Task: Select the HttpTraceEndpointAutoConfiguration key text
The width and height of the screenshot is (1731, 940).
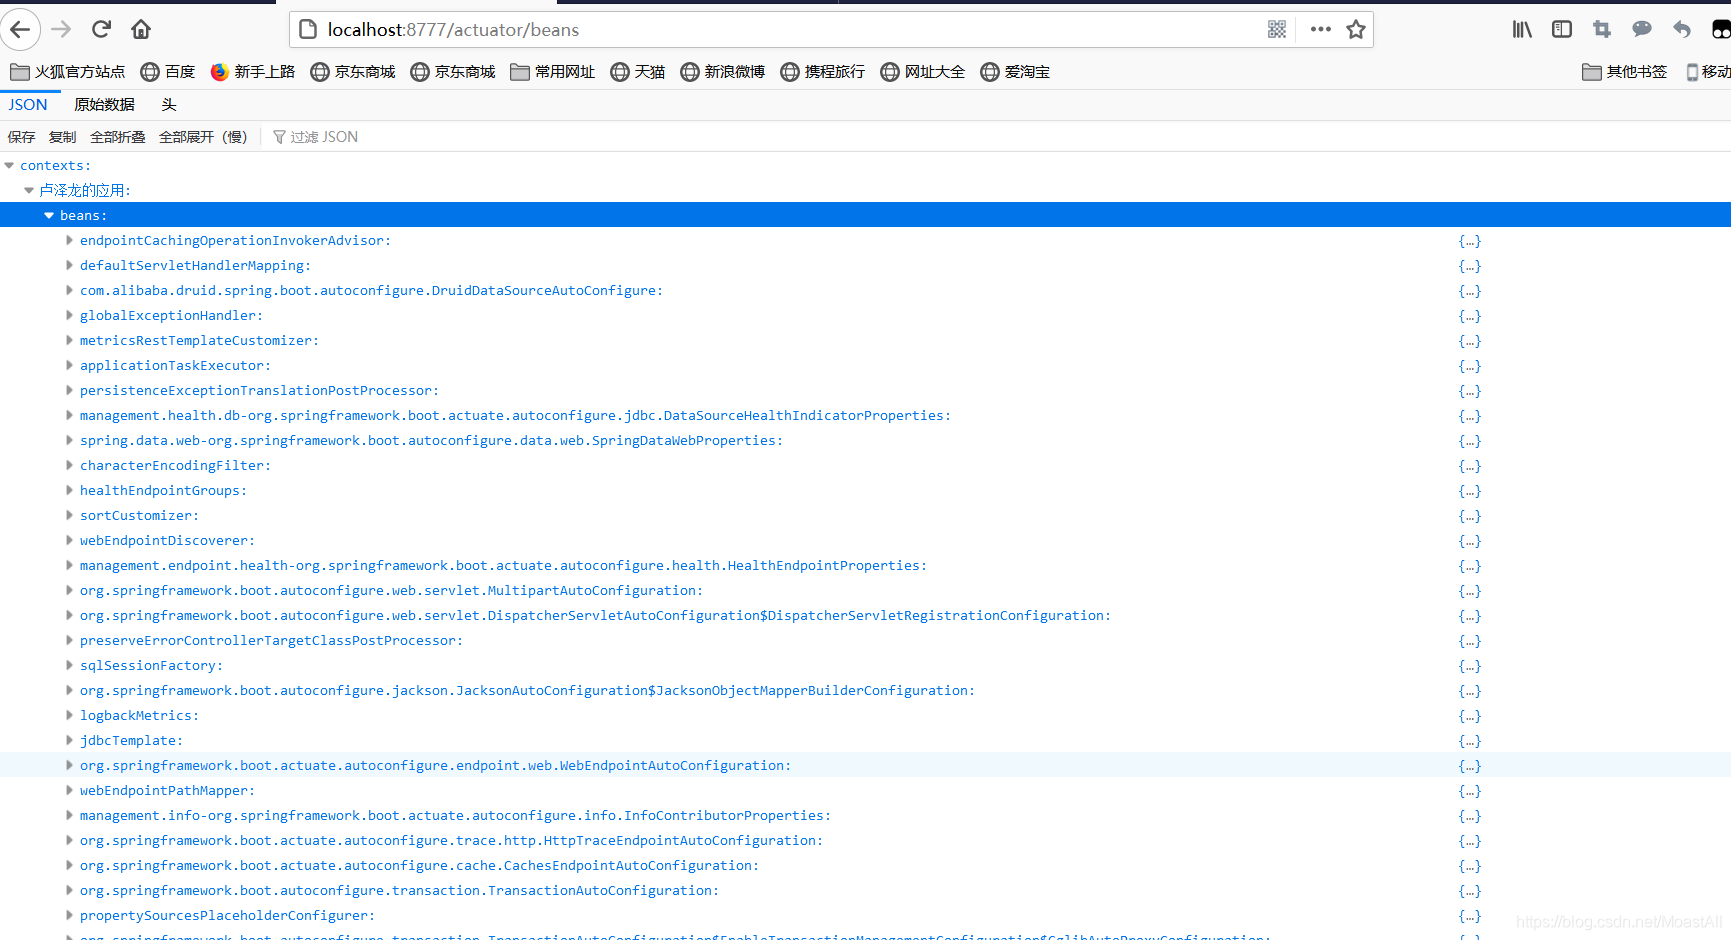Action: 451,840
